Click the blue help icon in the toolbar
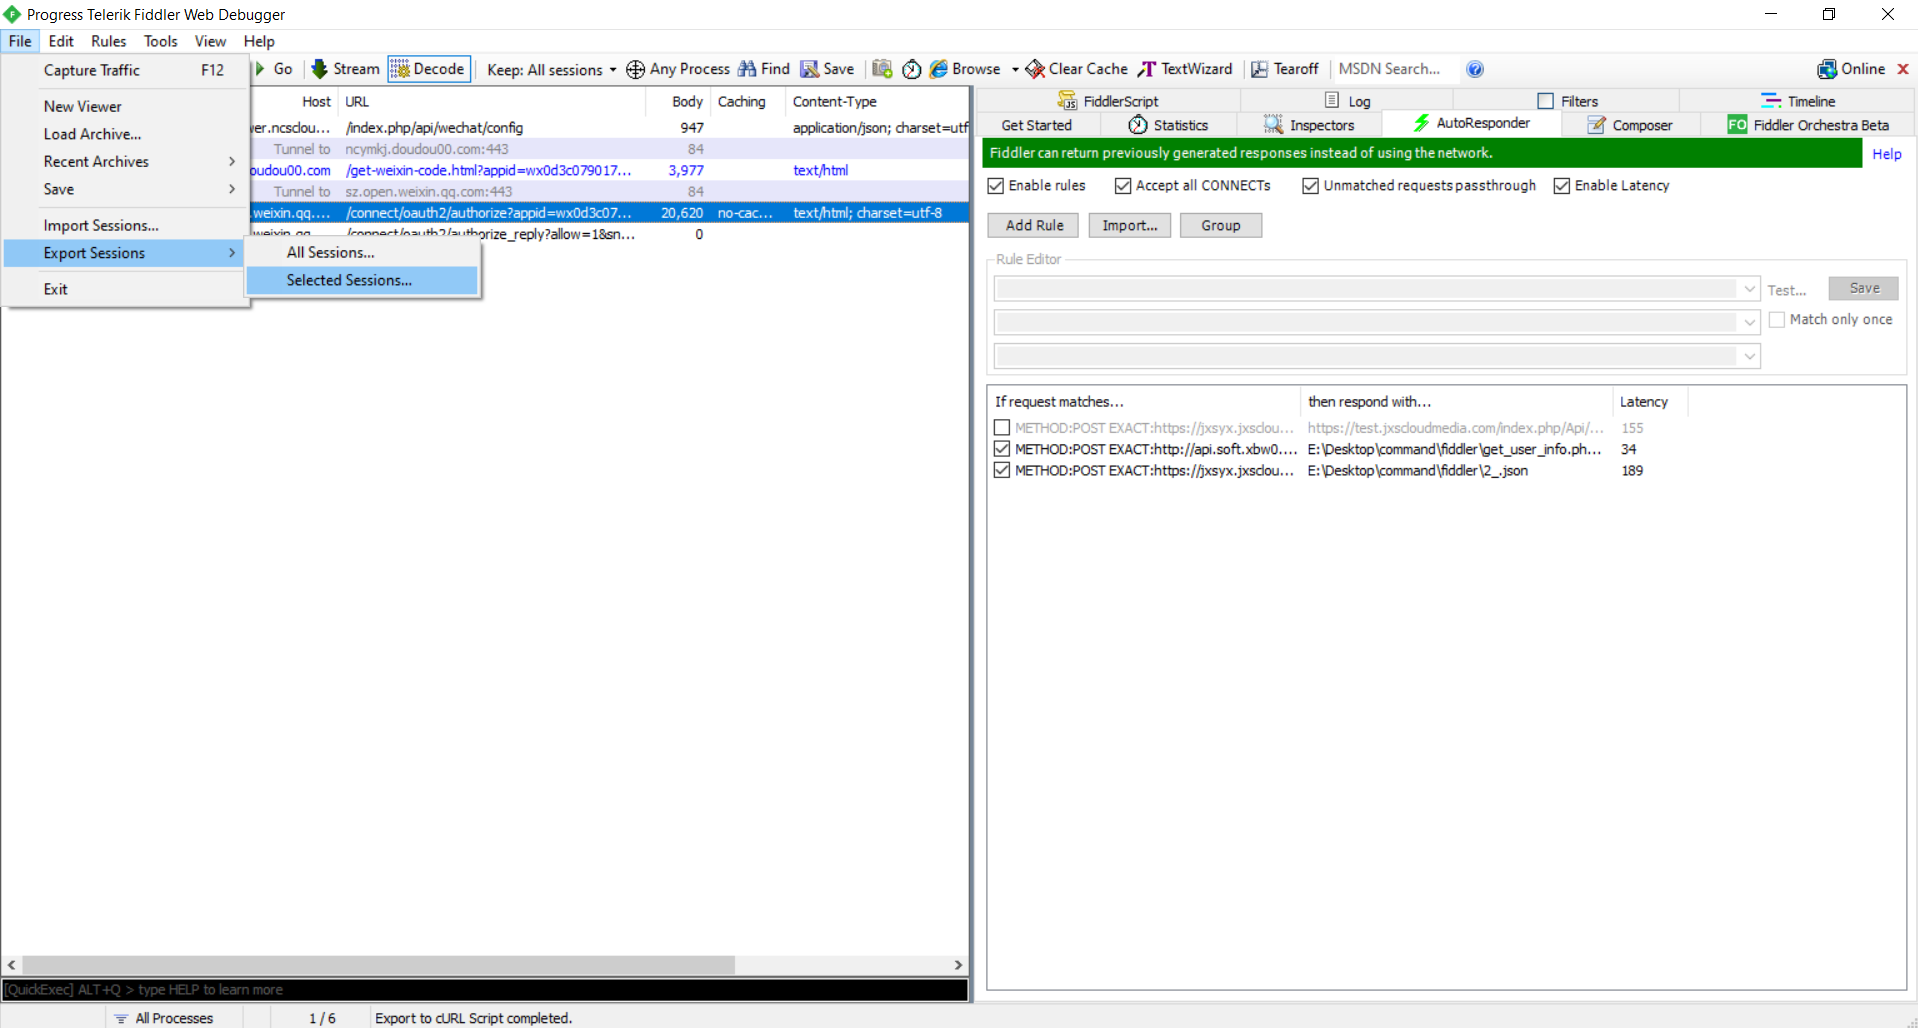Viewport: 1918px width, 1028px height. [x=1475, y=69]
